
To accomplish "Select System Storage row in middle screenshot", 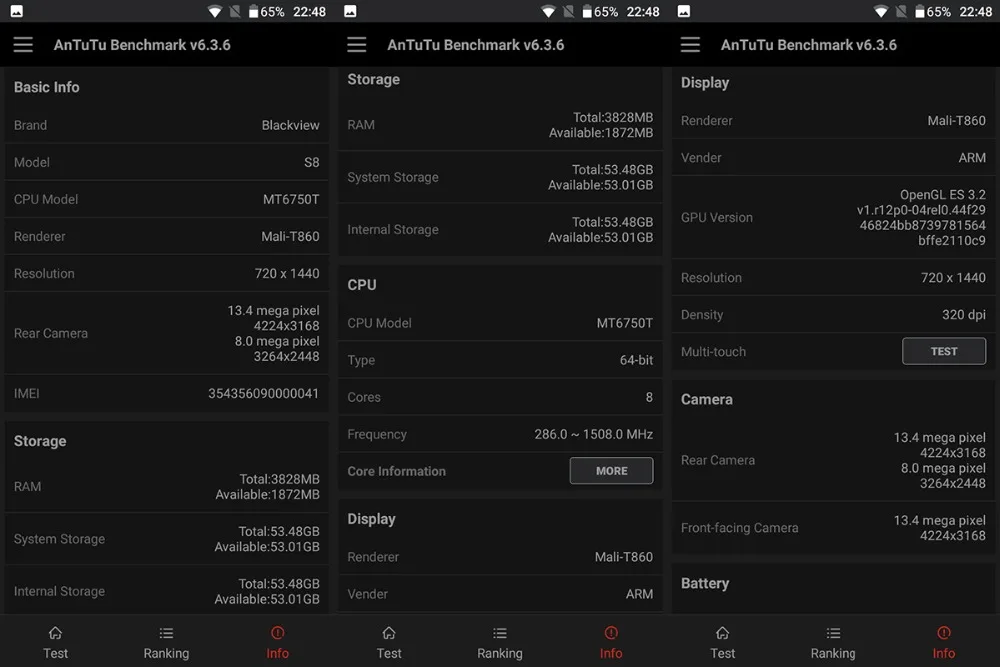I will (x=500, y=177).
